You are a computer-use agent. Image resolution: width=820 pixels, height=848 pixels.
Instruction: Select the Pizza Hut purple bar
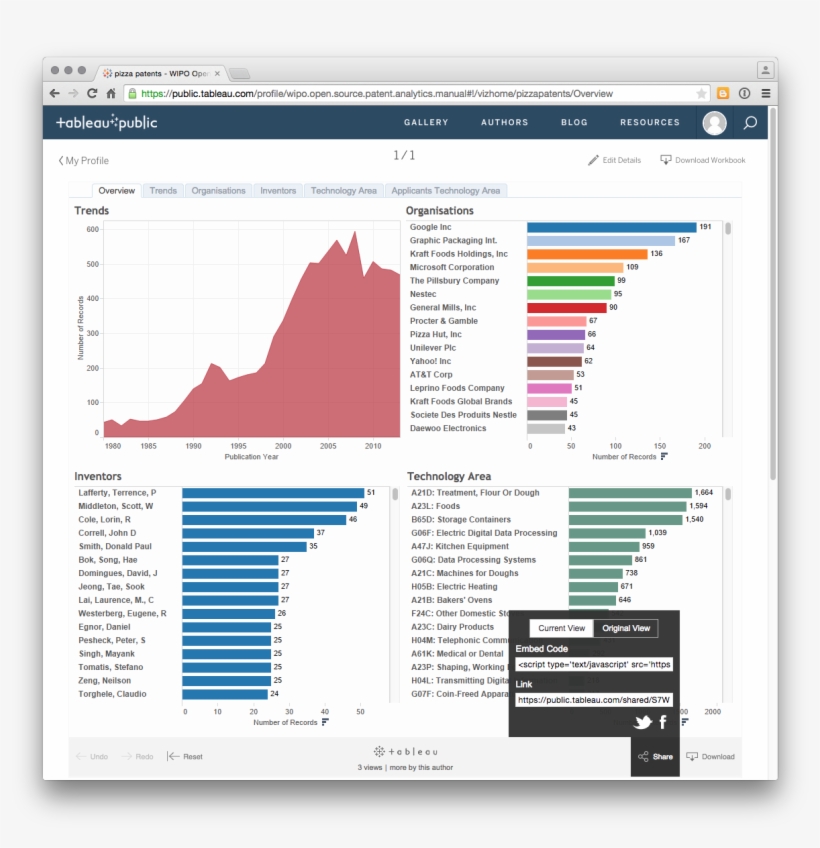556,334
